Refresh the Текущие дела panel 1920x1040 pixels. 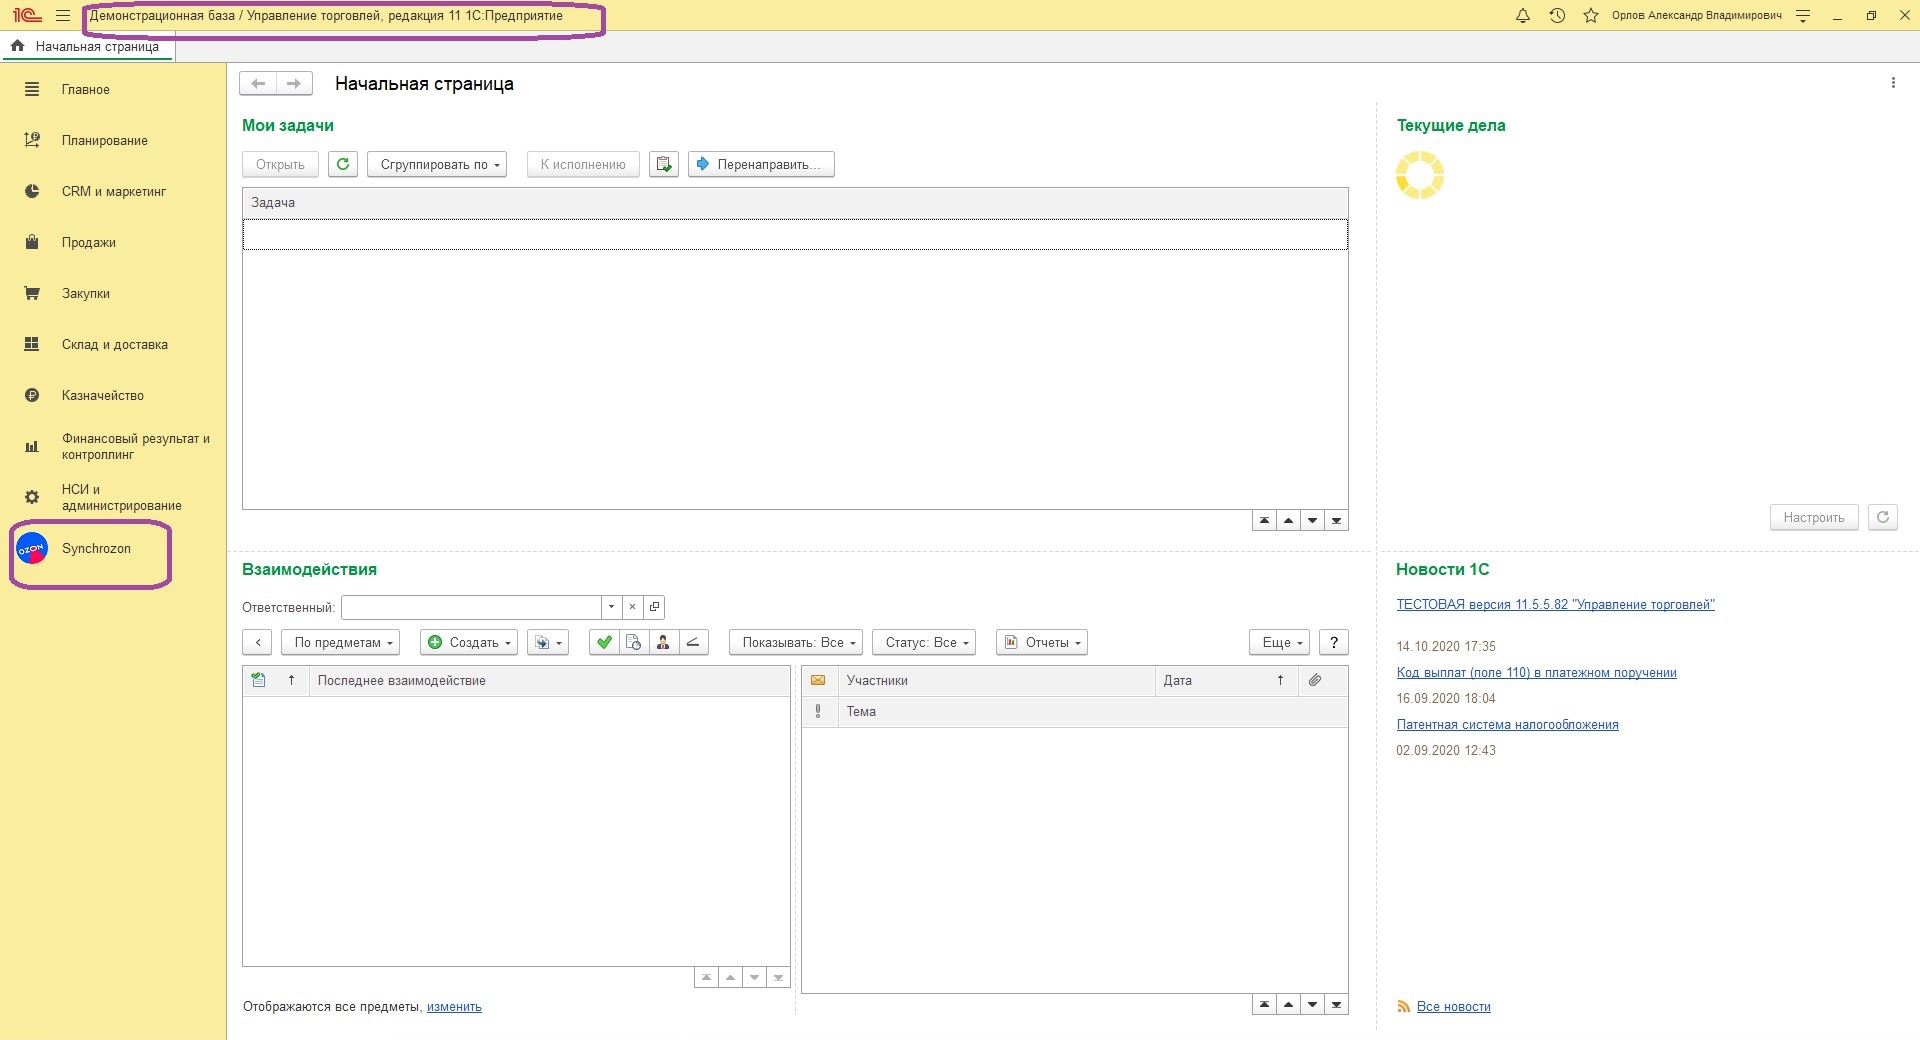[x=1882, y=517]
